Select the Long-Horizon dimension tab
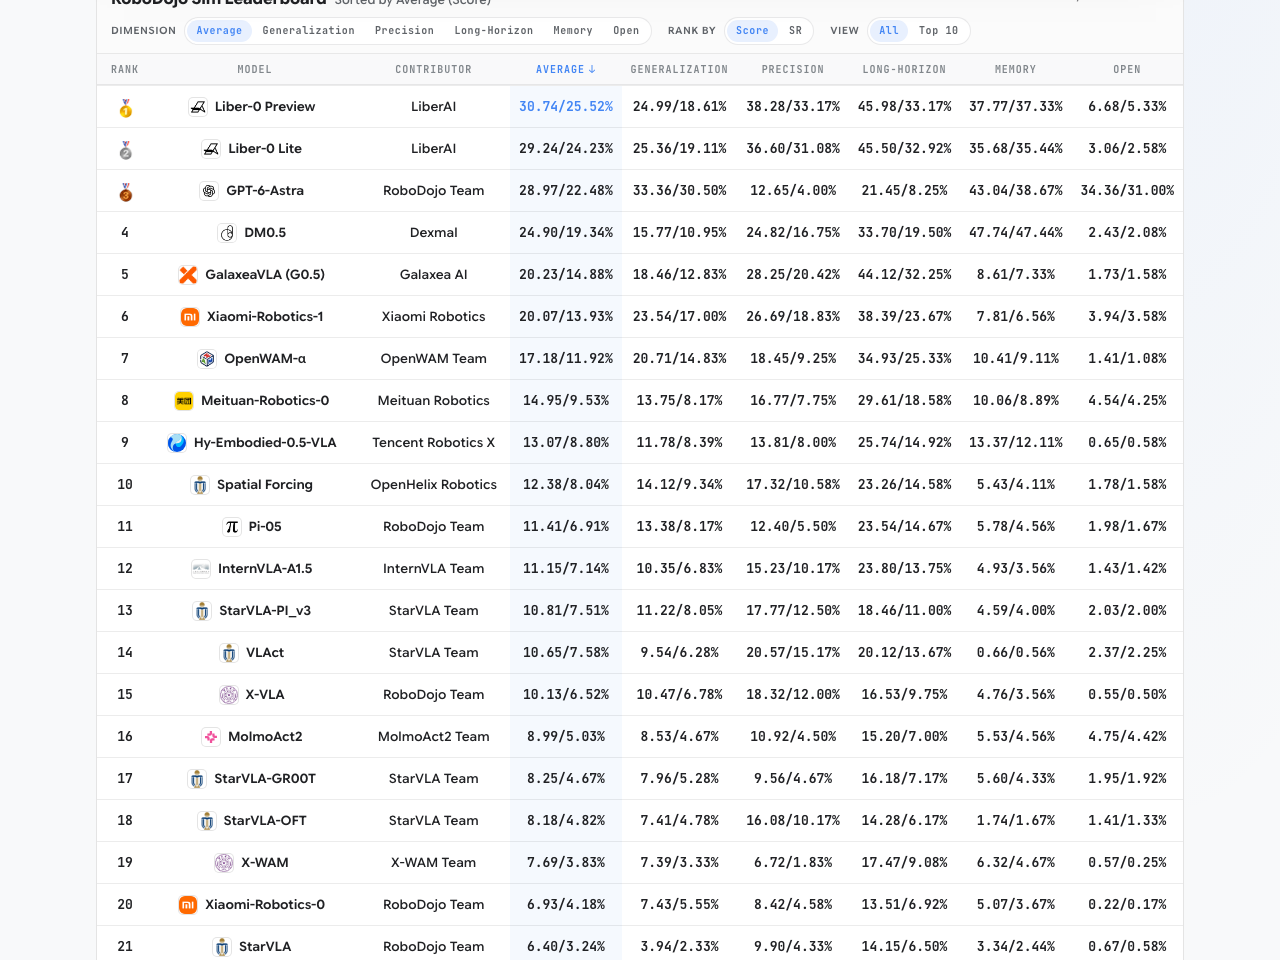This screenshot has height=960, width=1280. 494,31
